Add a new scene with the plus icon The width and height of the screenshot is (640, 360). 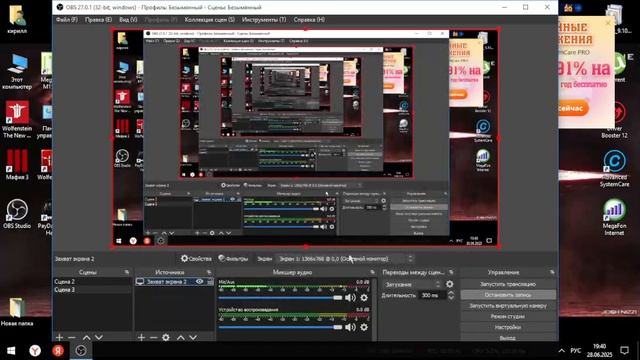[60, 338]
